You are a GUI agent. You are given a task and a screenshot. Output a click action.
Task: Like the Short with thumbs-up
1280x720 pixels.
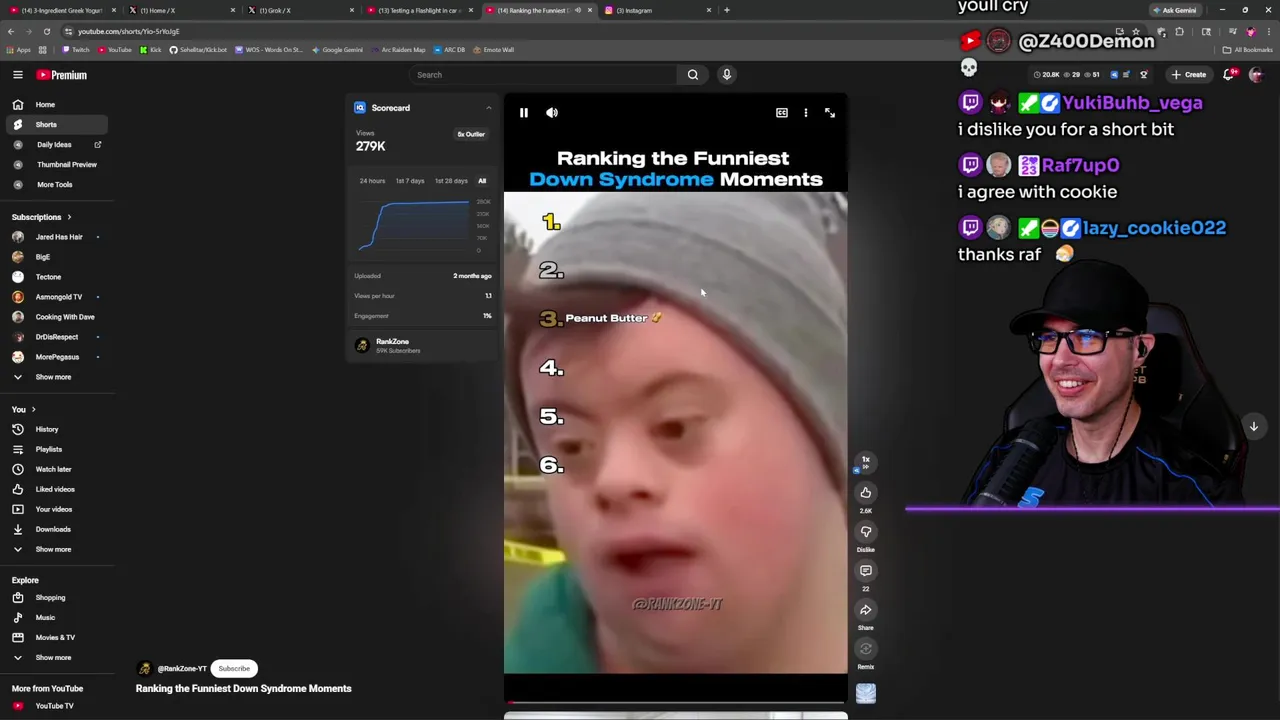(866, 493)
